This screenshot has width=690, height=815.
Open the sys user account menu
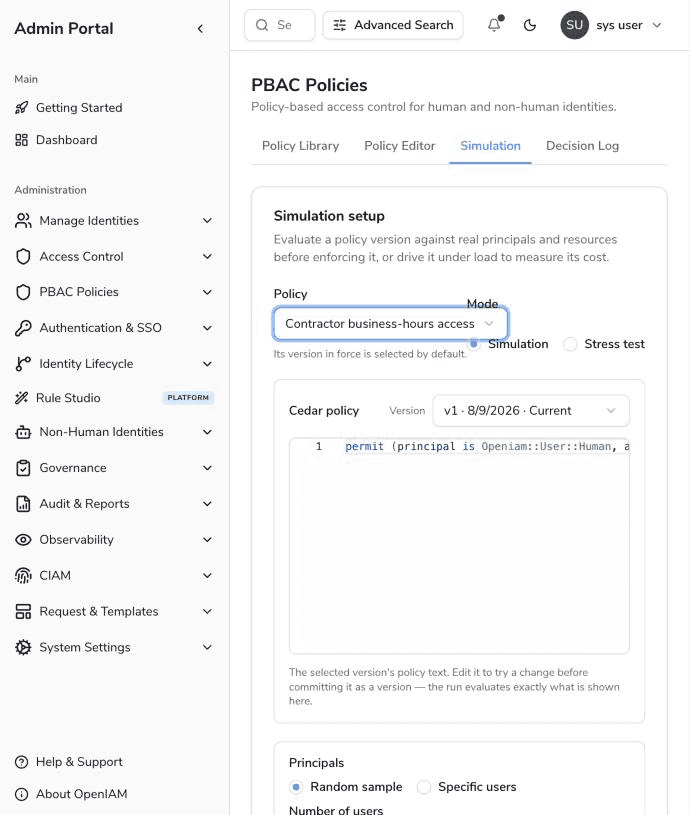611,25
